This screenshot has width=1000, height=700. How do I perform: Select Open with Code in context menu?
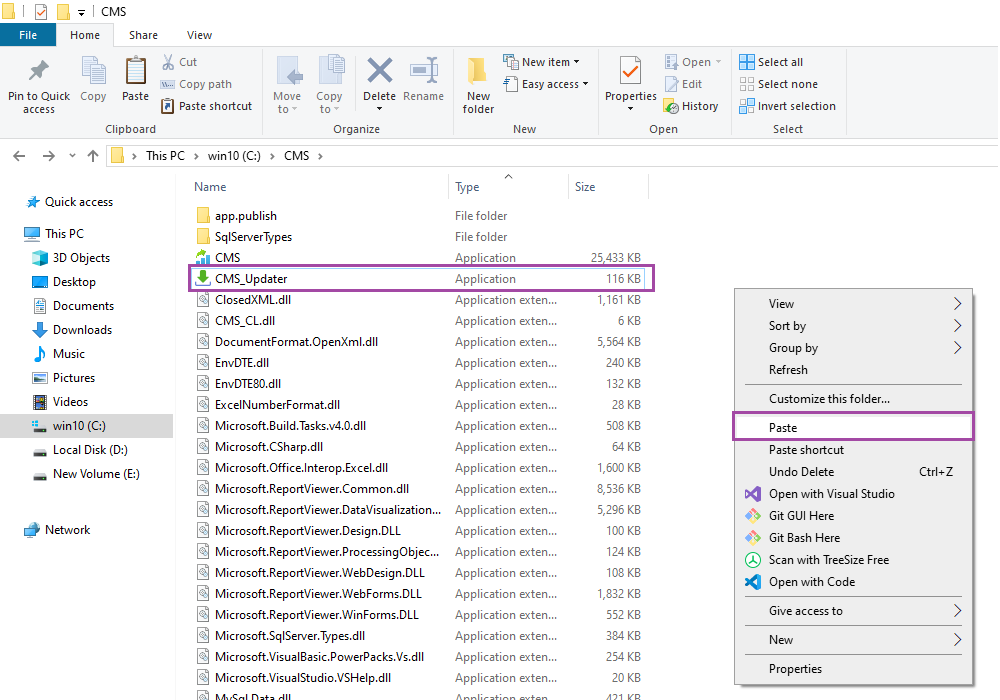(811, 582)
